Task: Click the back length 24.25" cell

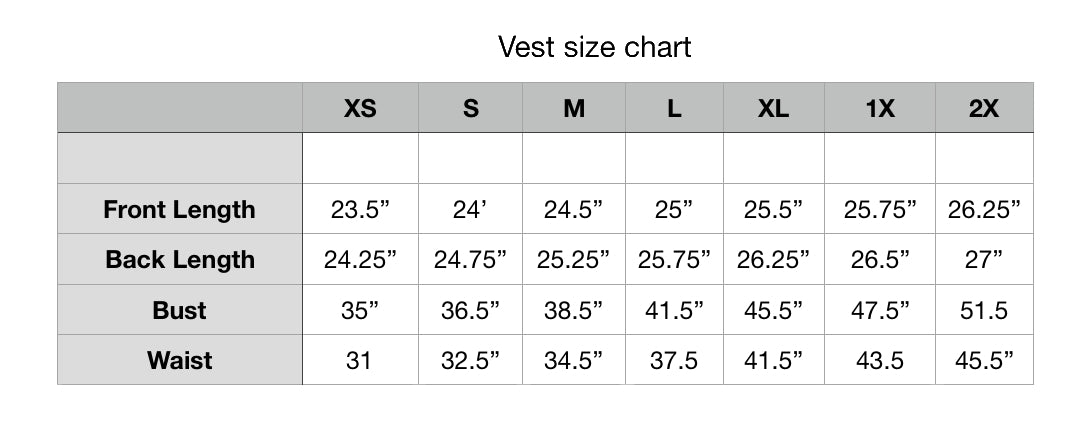Action: coord(360,260)
